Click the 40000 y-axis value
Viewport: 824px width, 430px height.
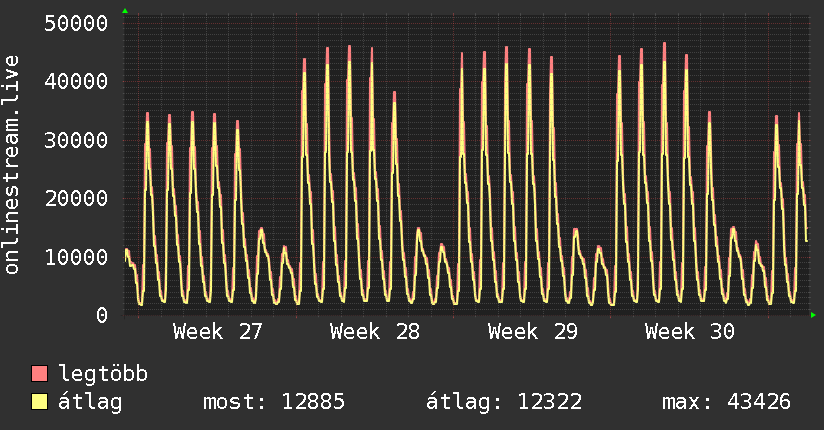point(76,81)
